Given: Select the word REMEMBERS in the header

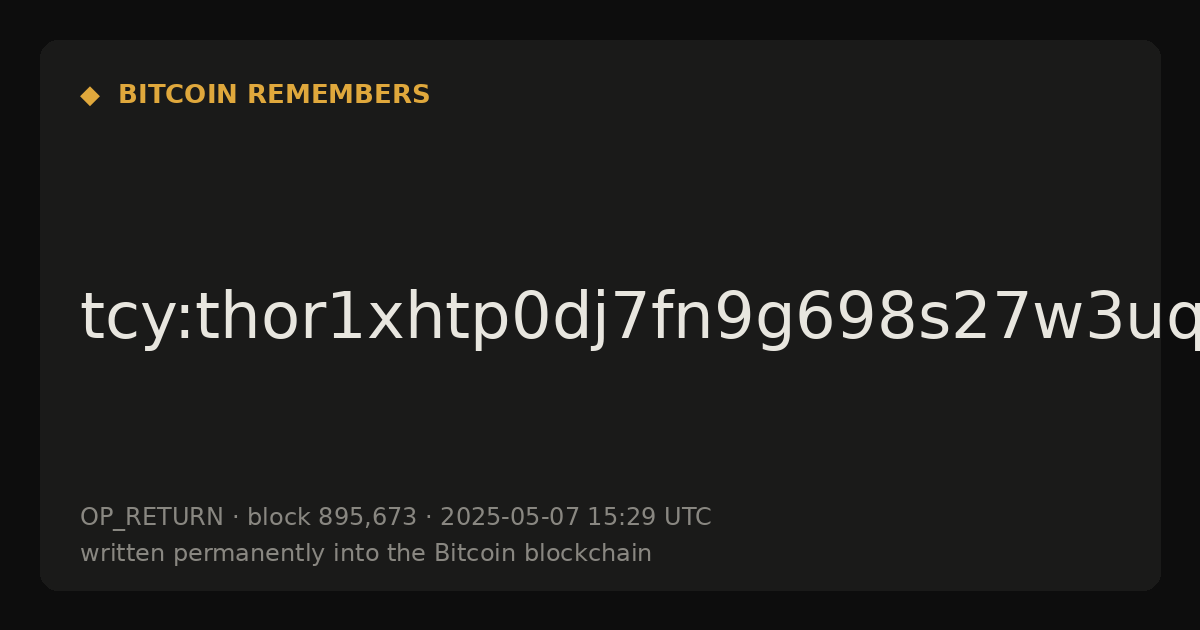Looking at the screenshot, I should point(338,95).
